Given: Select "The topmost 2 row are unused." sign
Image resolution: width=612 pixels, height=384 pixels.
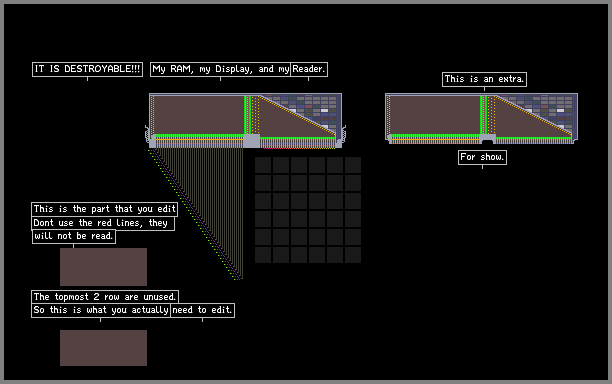Looking at the screenshot, I should pos(105,297).
